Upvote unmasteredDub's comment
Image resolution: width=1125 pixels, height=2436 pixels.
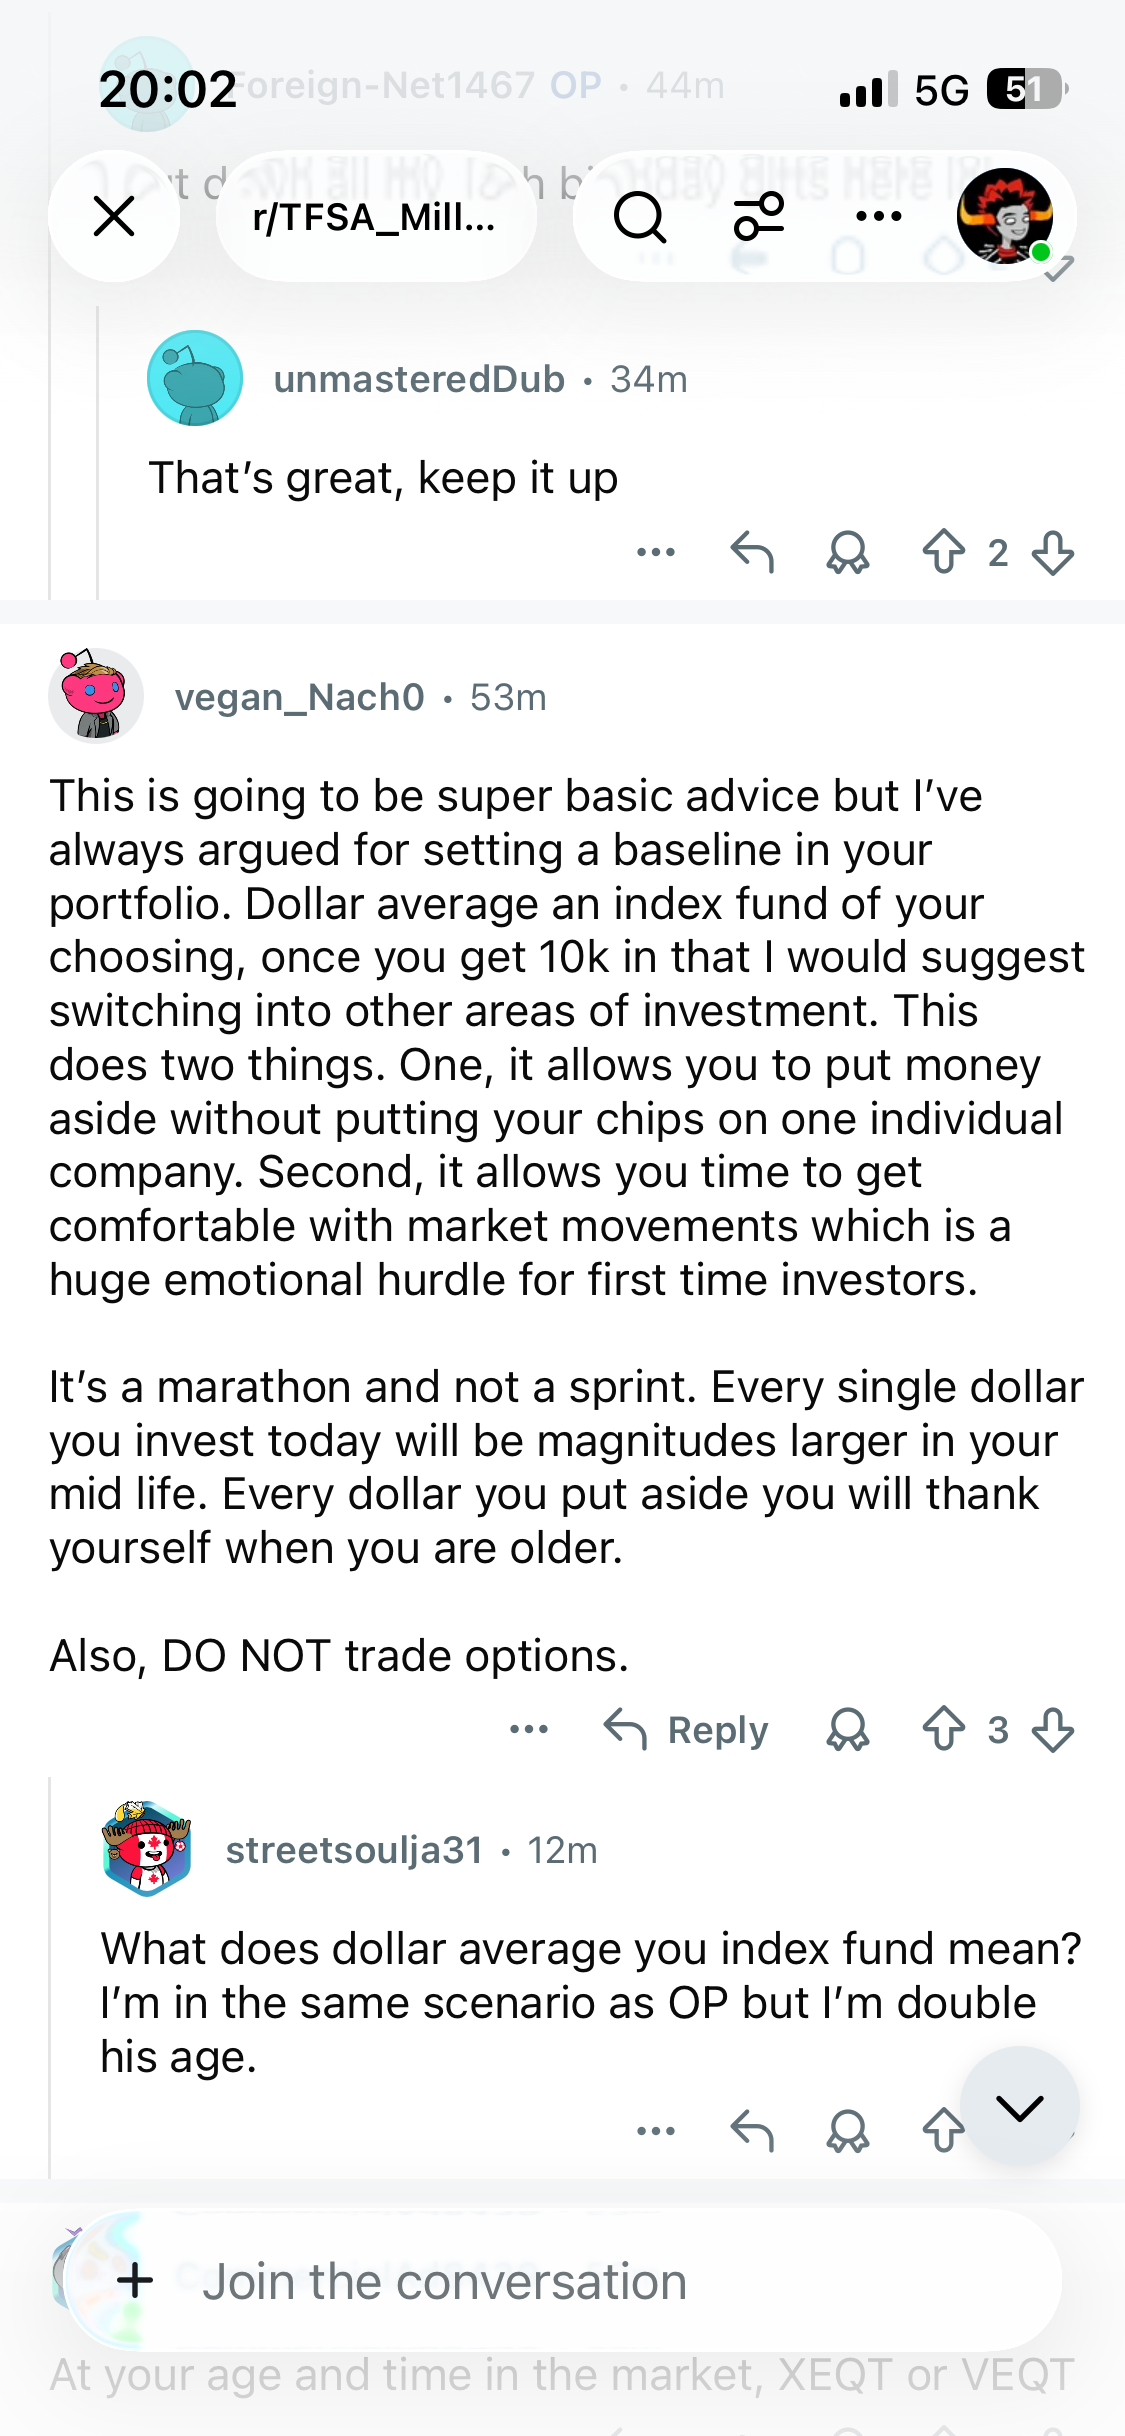[x=943, y=552]
